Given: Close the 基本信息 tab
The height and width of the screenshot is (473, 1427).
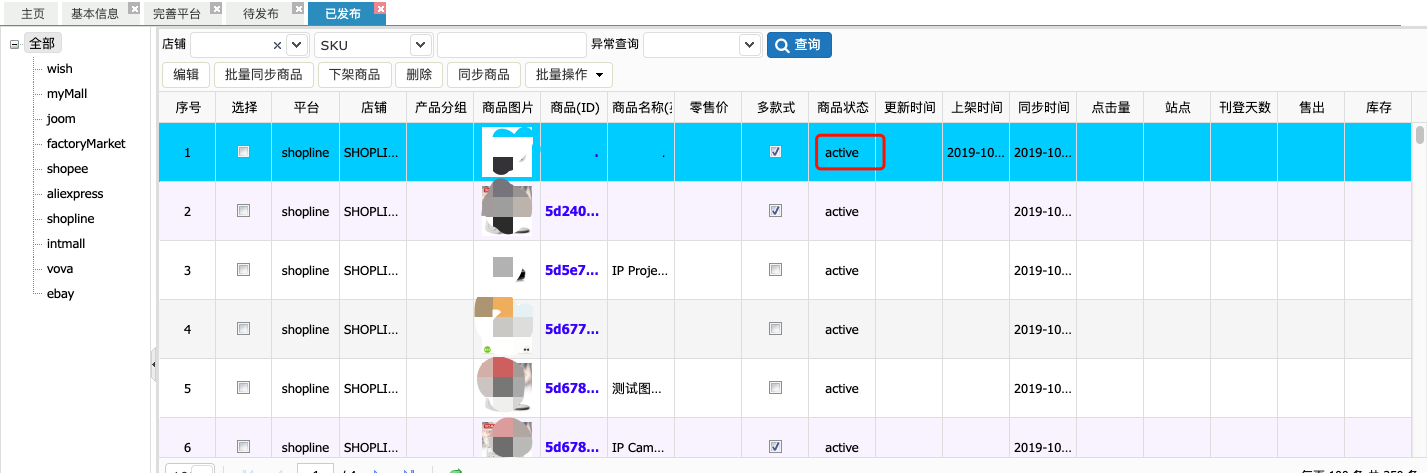Looking at the screenshot, I should coord(135,8).
